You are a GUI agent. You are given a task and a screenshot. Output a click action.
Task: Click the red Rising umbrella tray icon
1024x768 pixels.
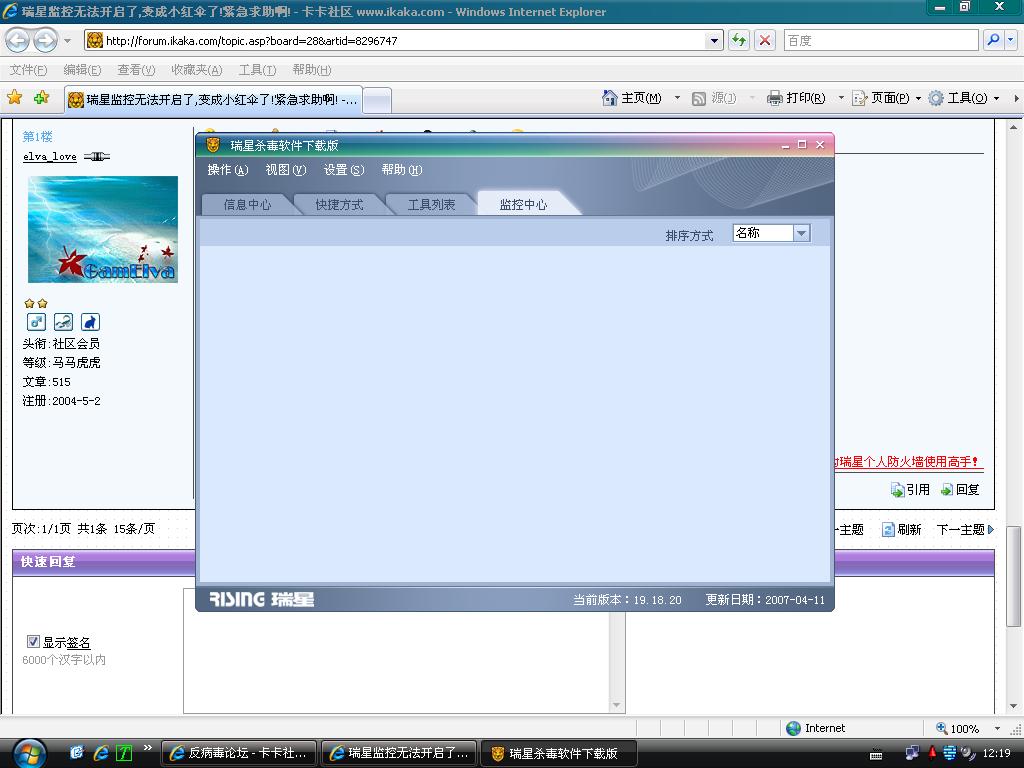tap(932, 753)
